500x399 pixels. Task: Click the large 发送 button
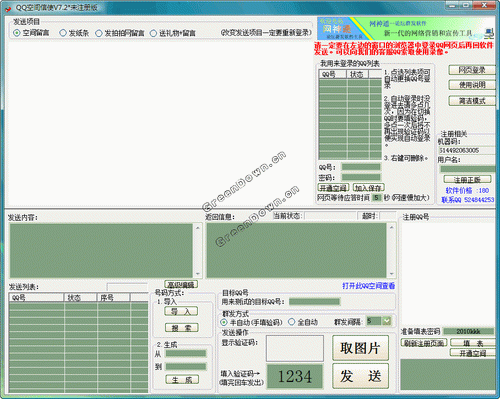(x=360, y=376)
